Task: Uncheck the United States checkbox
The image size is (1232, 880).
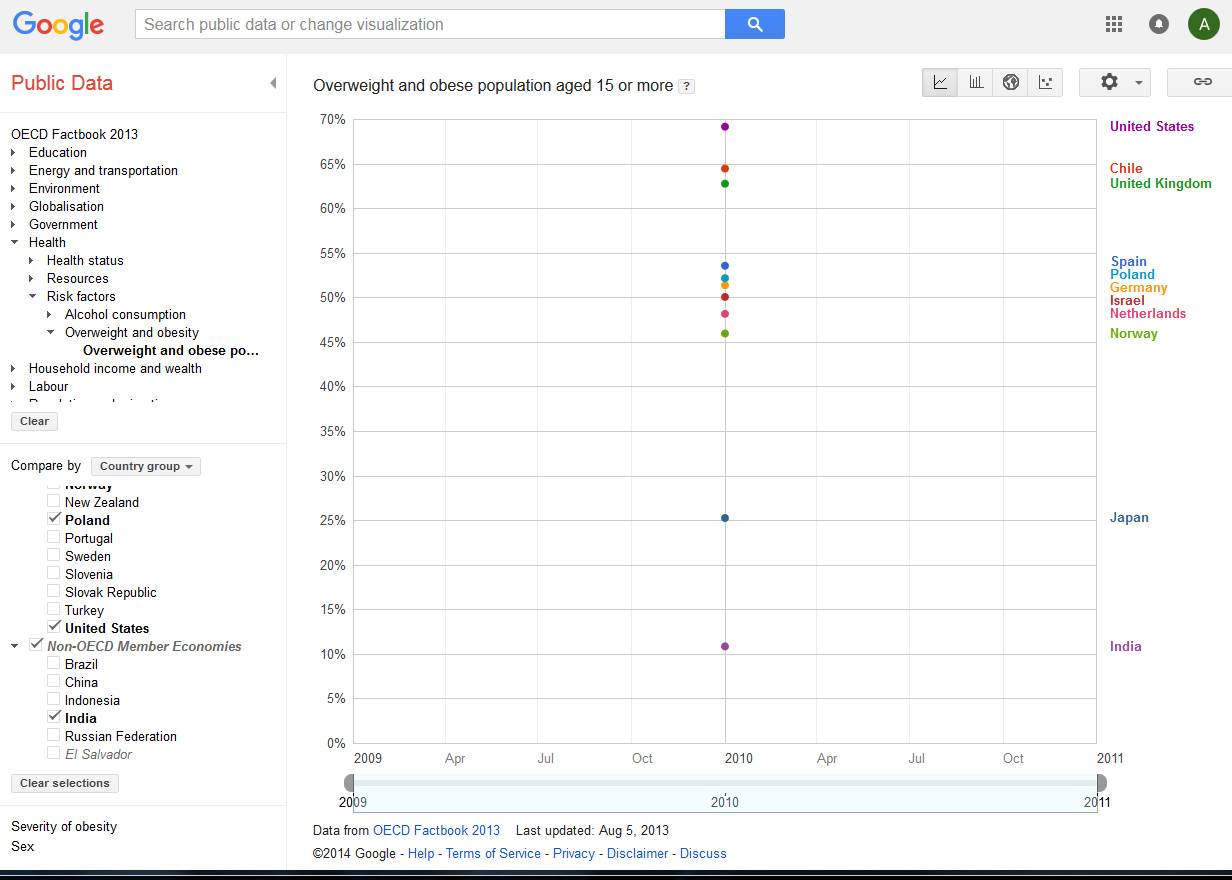Action: 54,627
